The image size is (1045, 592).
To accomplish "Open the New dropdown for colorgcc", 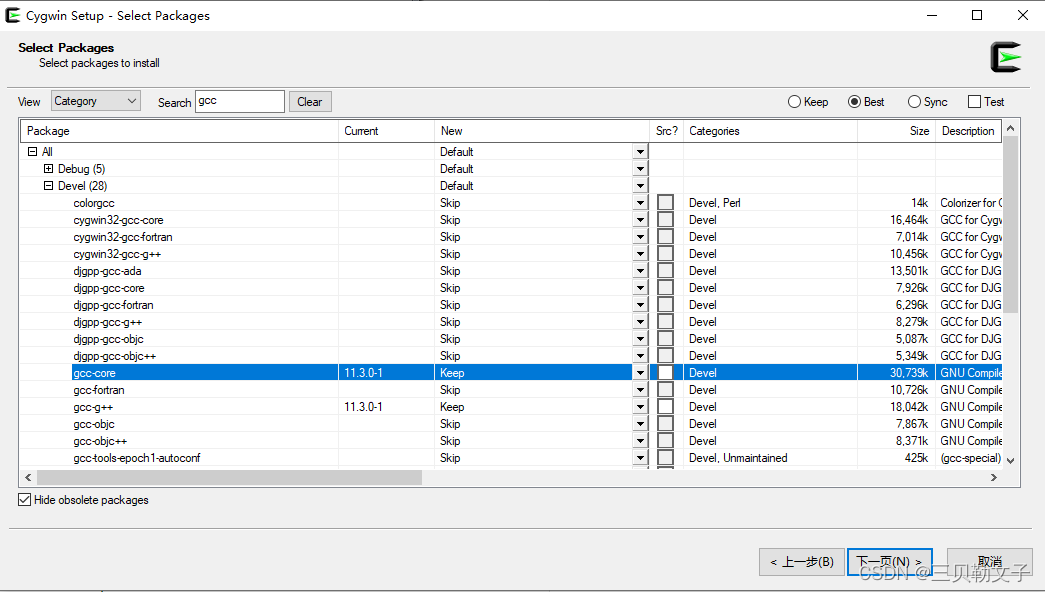I will click(x=640, y=203).
